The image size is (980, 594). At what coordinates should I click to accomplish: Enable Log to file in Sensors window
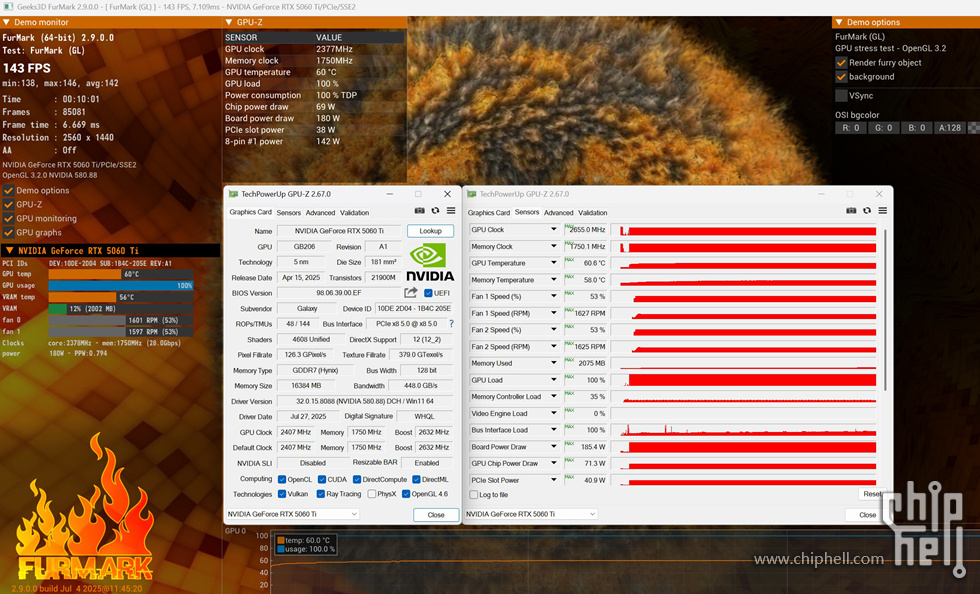coord(474,495)
